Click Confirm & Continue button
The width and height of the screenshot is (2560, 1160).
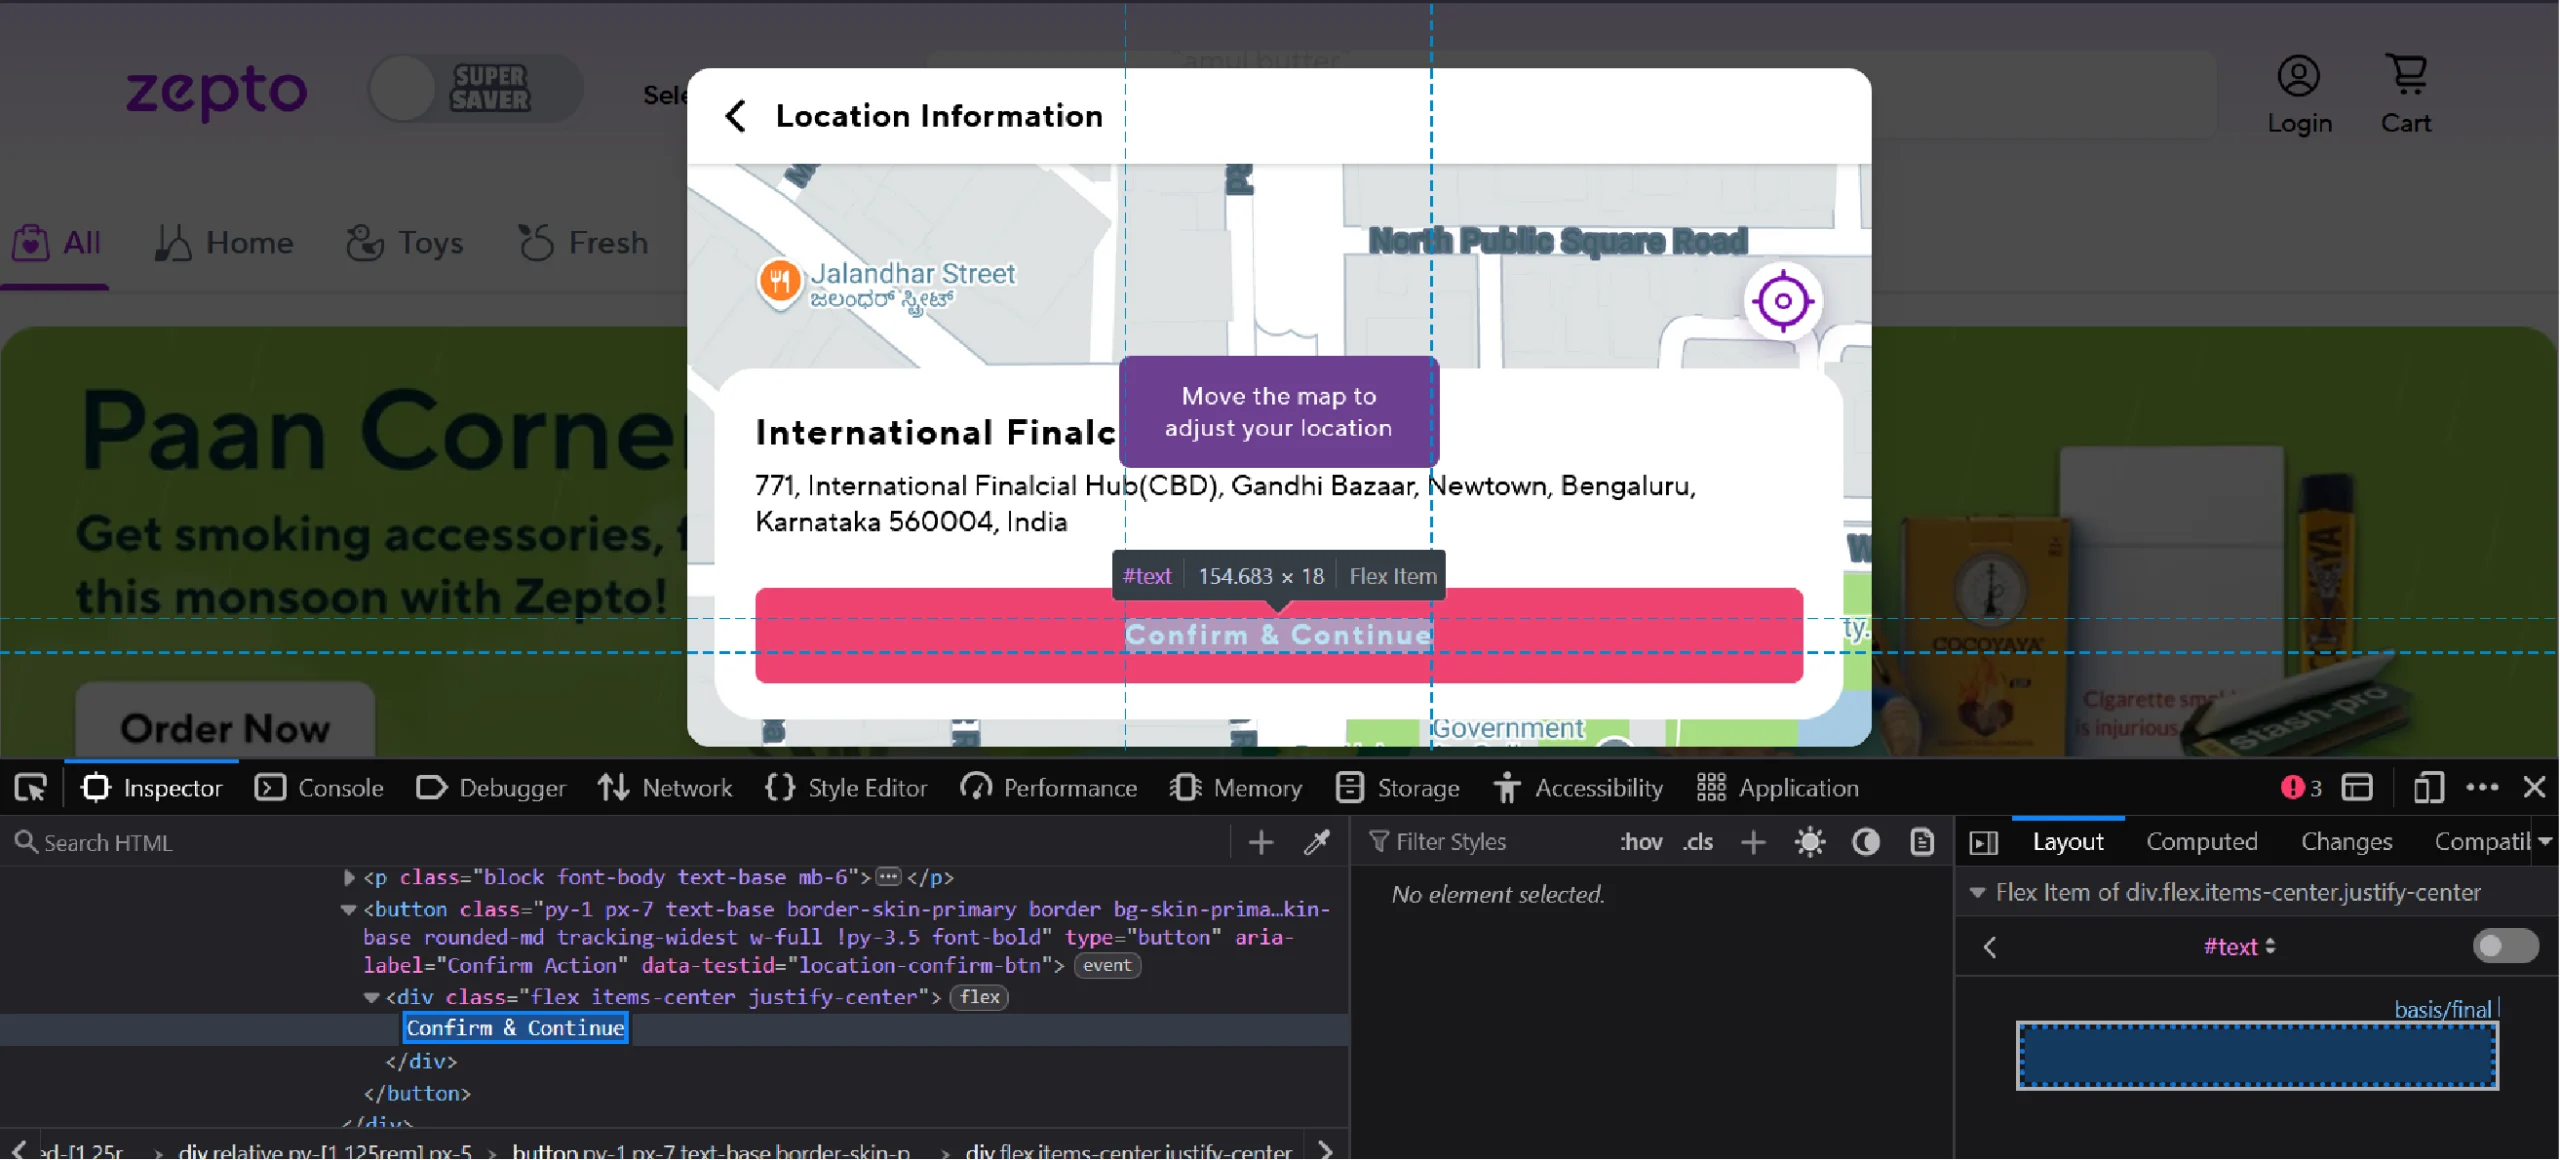point(1279,636)
